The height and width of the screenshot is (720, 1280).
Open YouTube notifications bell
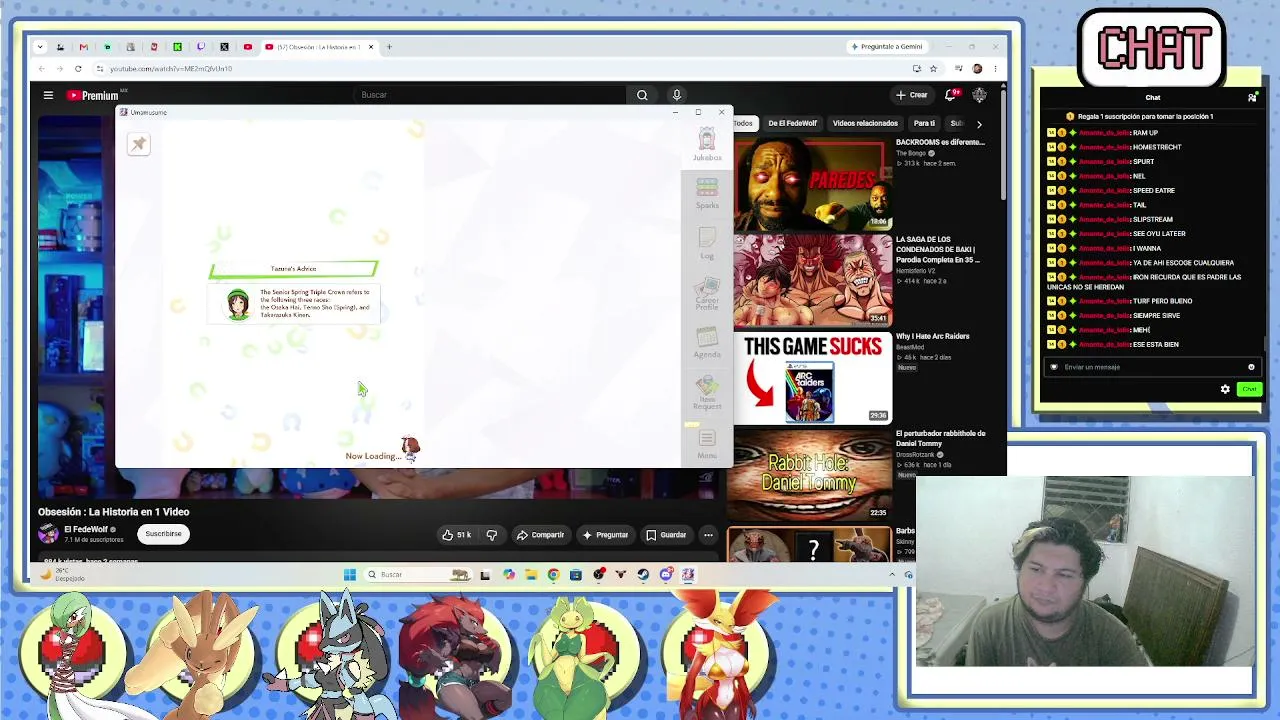951,95
